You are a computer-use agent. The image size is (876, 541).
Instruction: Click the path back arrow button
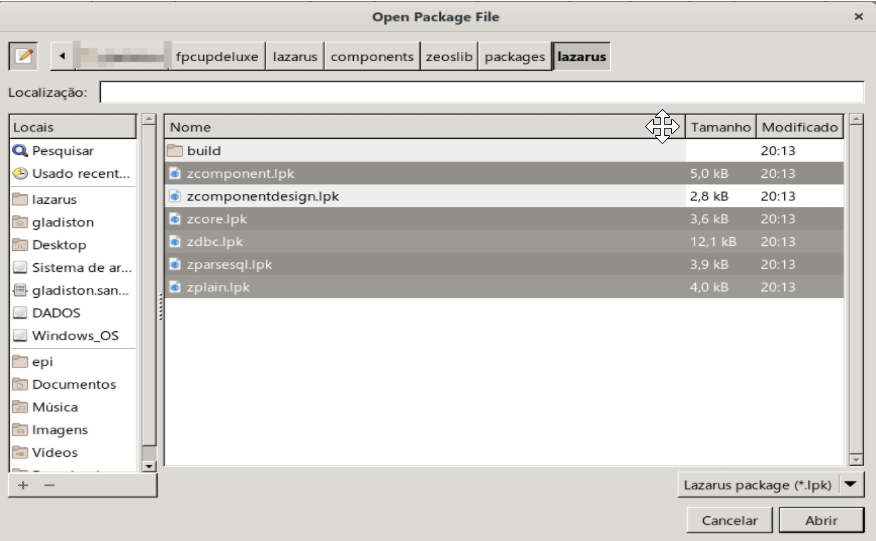pyautogui.click(x=62, y=56)
